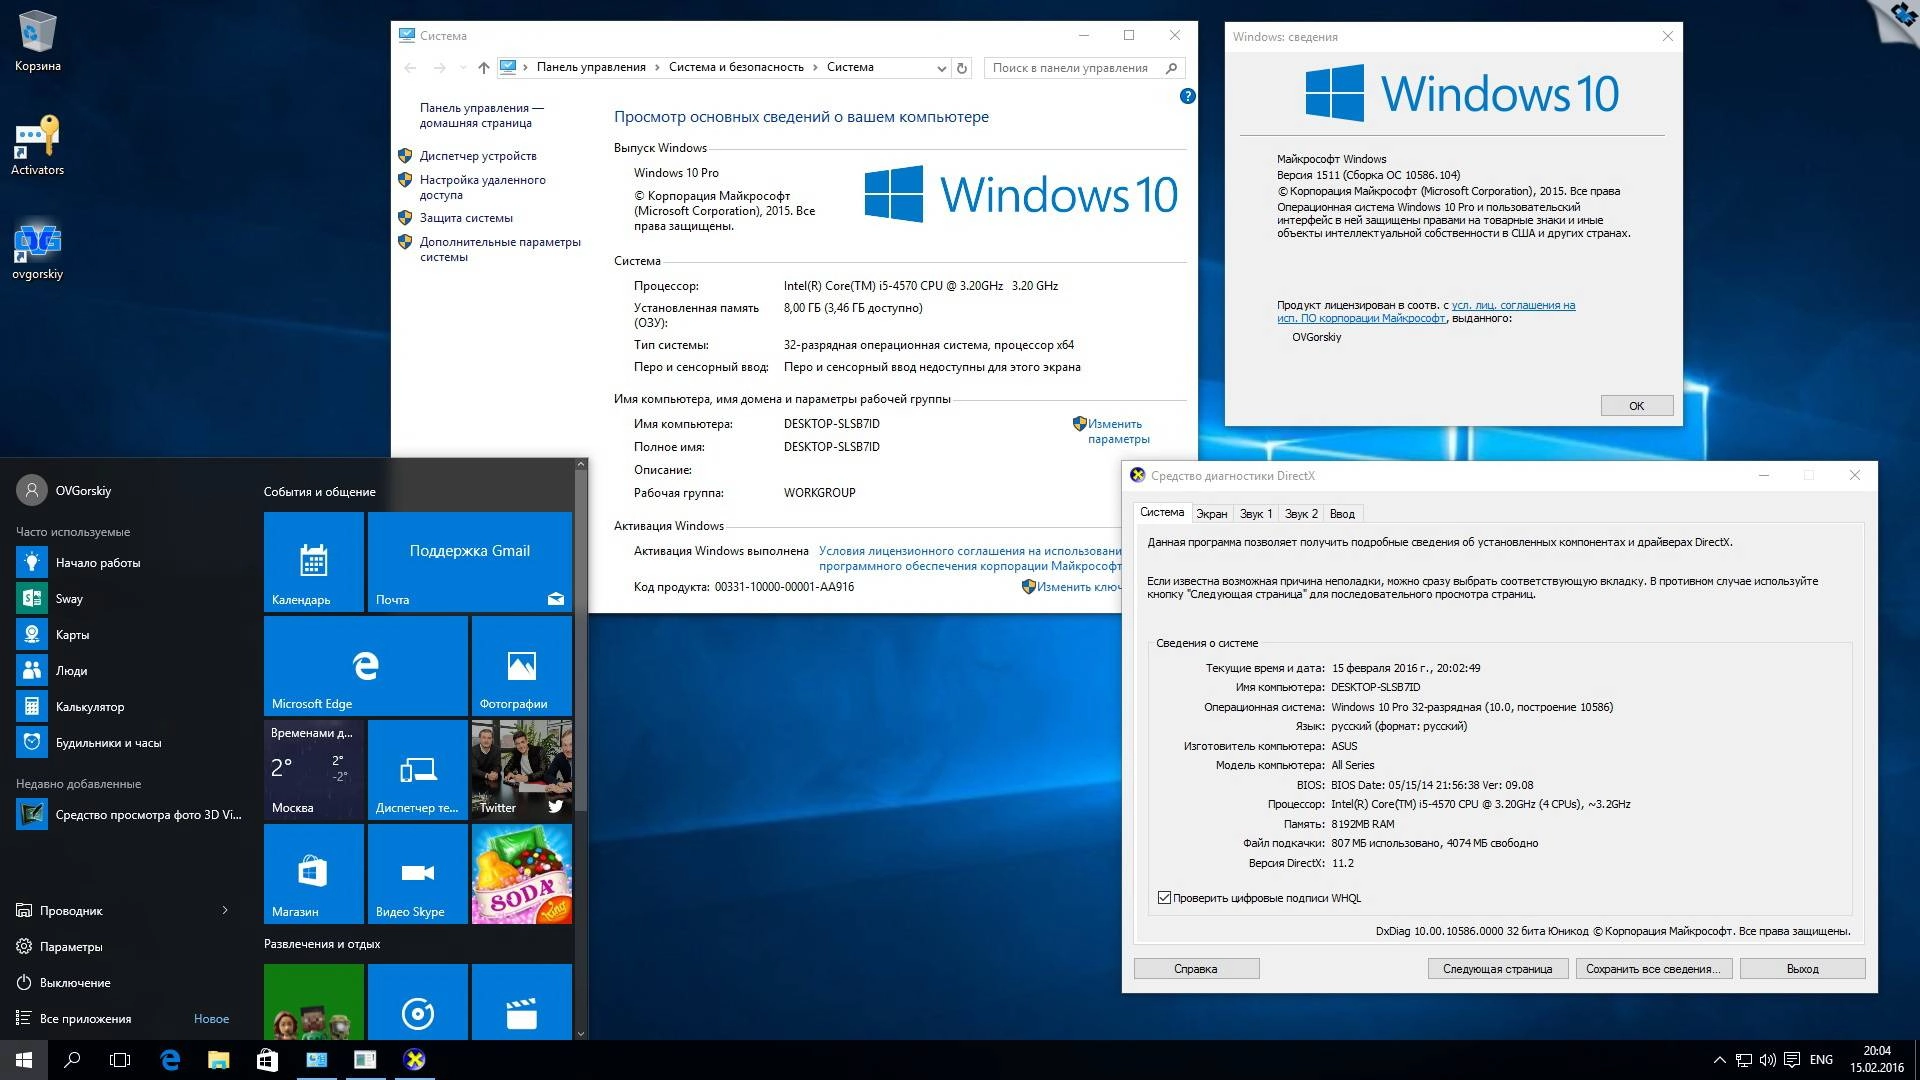Show hidden tray icons chevron
The width and height of the screenshot is (1920, 1080).
[x=1719, y=1060]
